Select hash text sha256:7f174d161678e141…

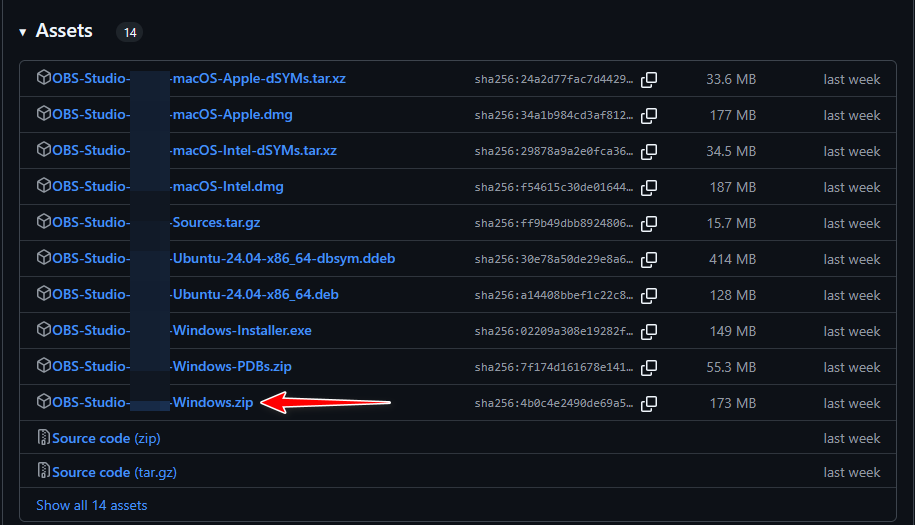tap(554, 368)
